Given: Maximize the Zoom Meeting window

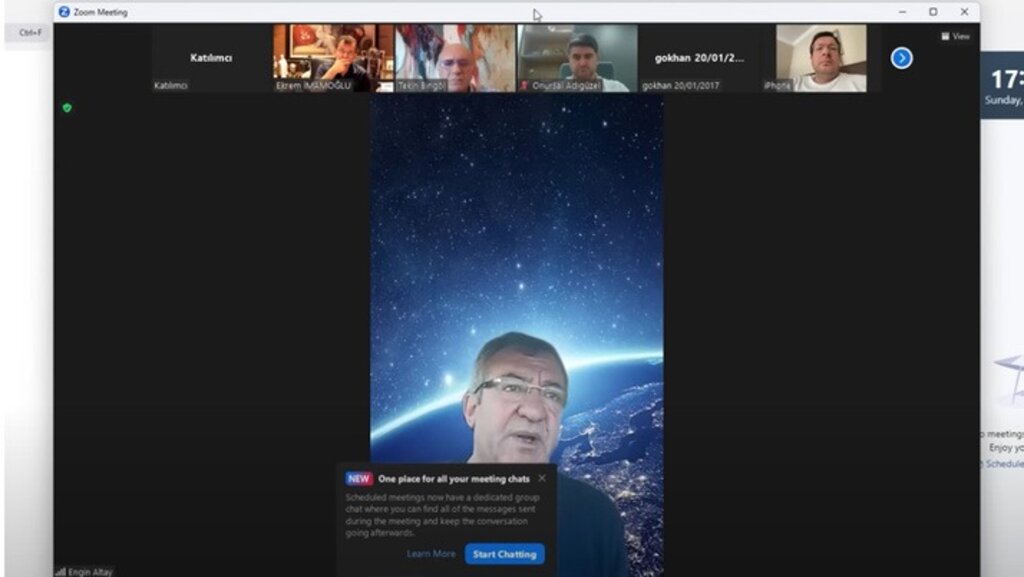Looking at the screenshot, I should click(x=933, y=12).
